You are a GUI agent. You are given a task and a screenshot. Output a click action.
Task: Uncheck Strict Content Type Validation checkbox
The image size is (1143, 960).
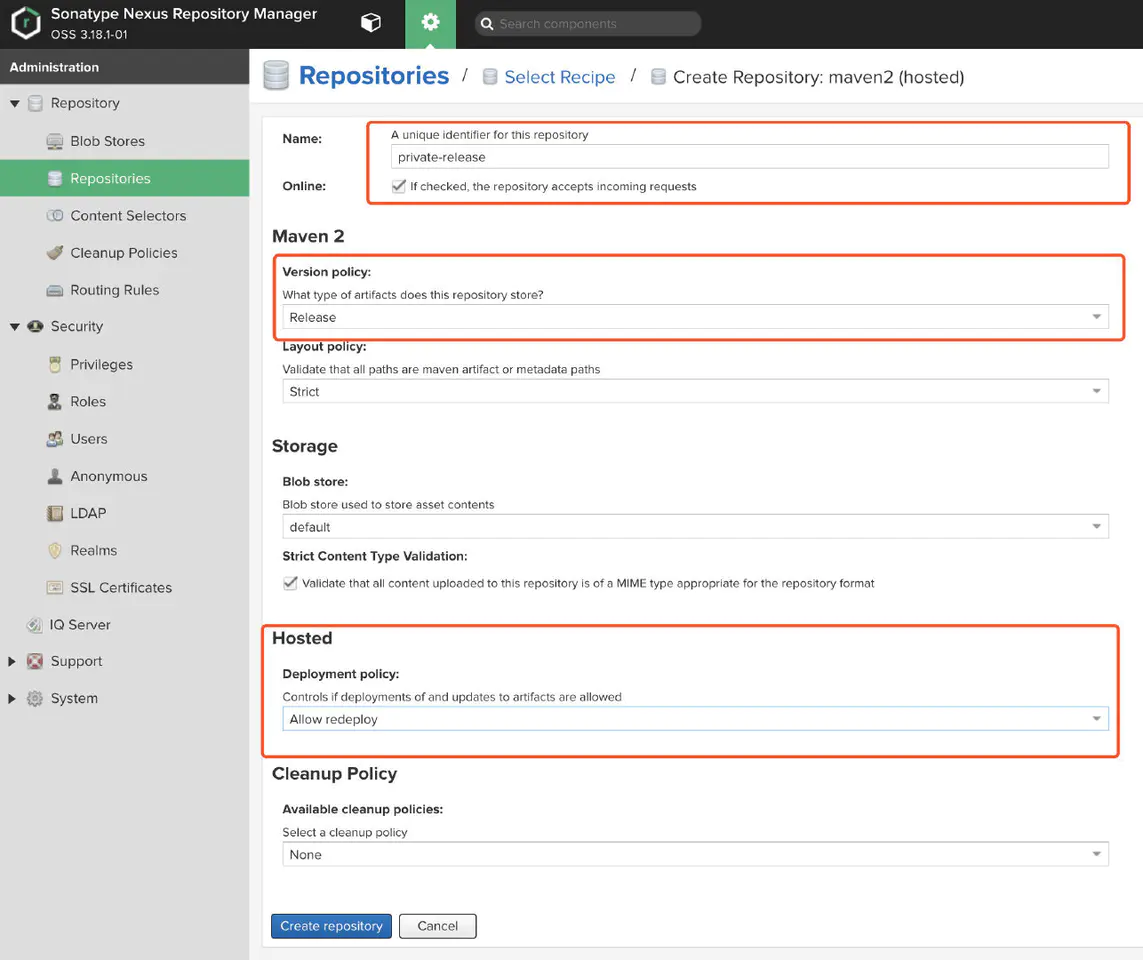click(290, 583)
